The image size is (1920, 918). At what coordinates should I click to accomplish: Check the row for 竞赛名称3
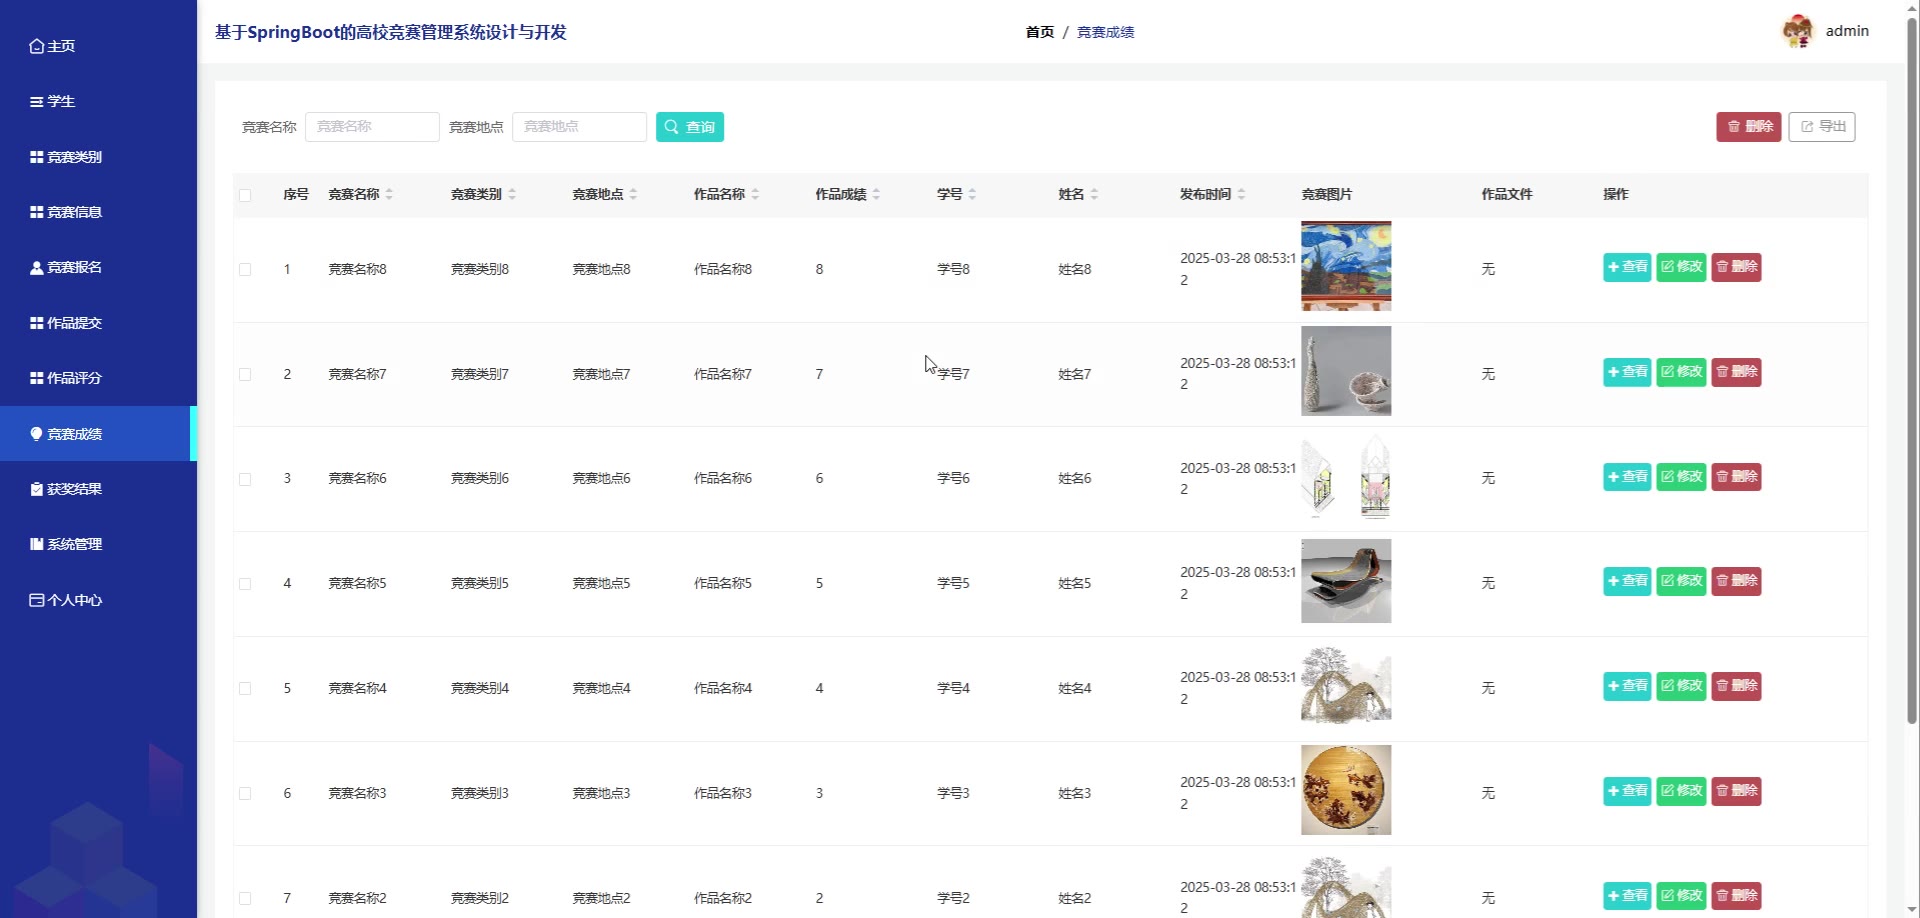coord(245,793)
